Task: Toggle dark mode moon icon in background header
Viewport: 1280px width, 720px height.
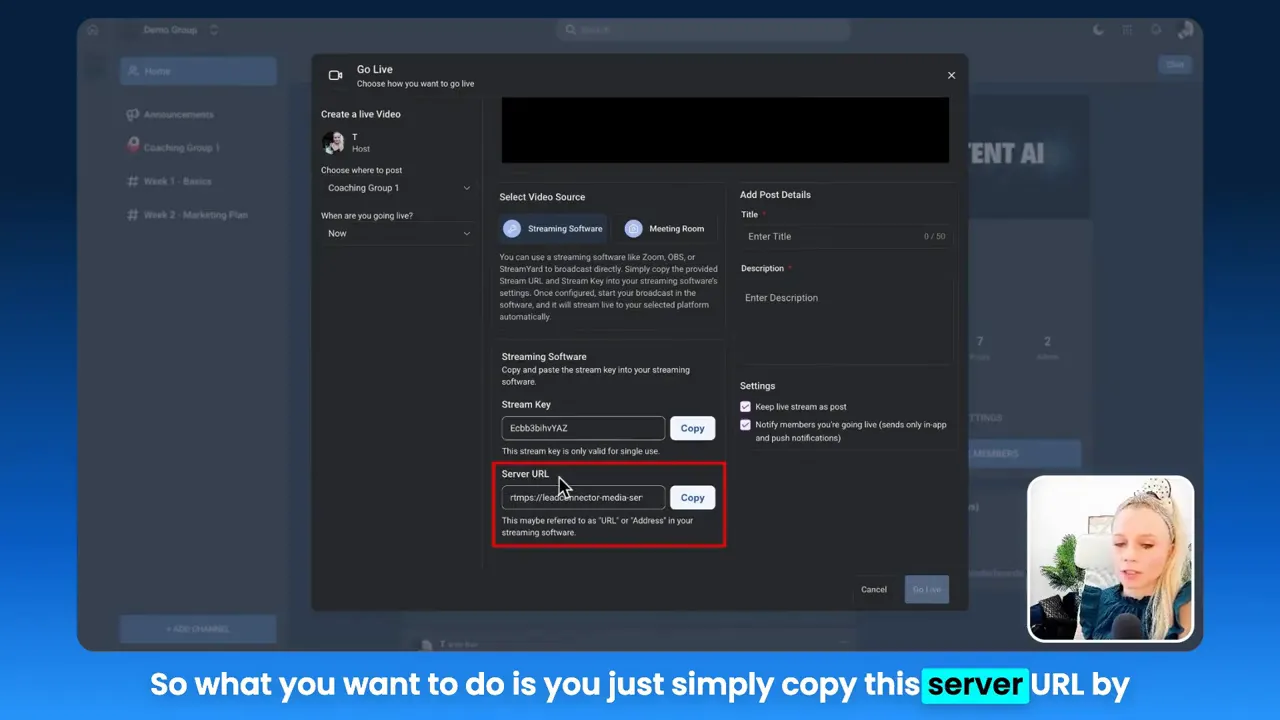Action: (x=1099, y=30)
